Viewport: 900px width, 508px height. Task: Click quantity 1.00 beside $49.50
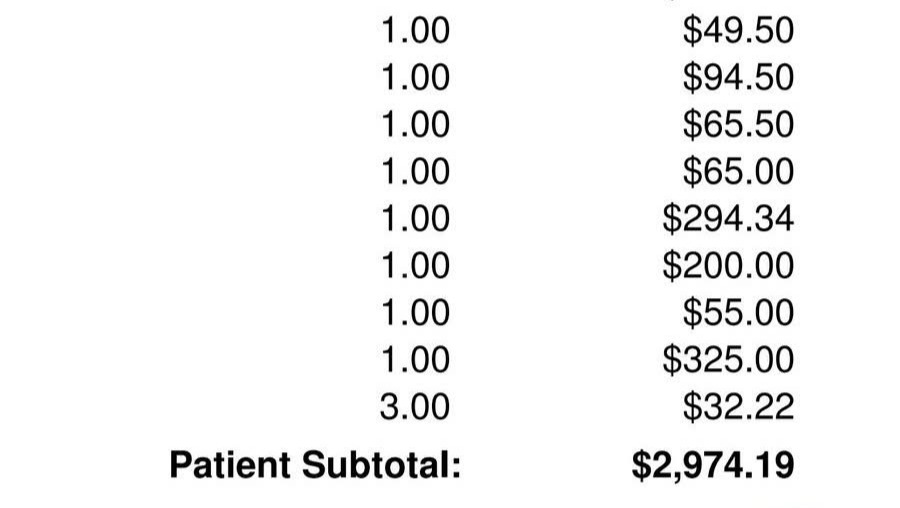[x=415, y=30]
